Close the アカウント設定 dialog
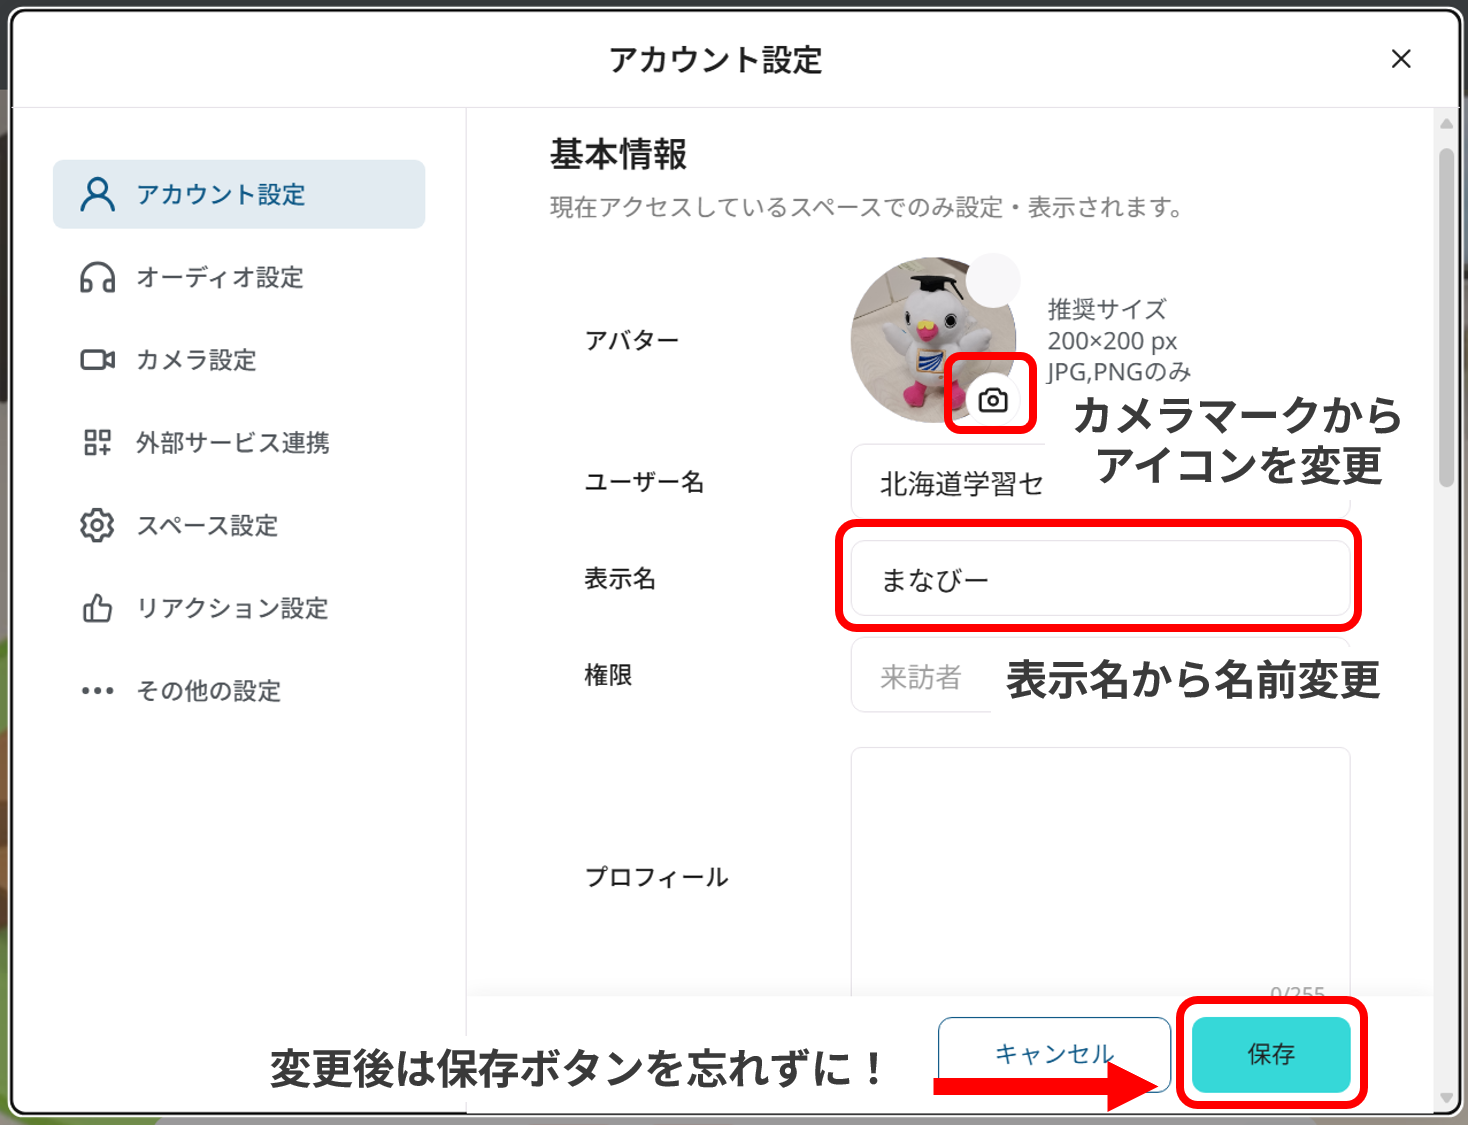Screen dimensions: 1468x1138 coord(1401,59)
